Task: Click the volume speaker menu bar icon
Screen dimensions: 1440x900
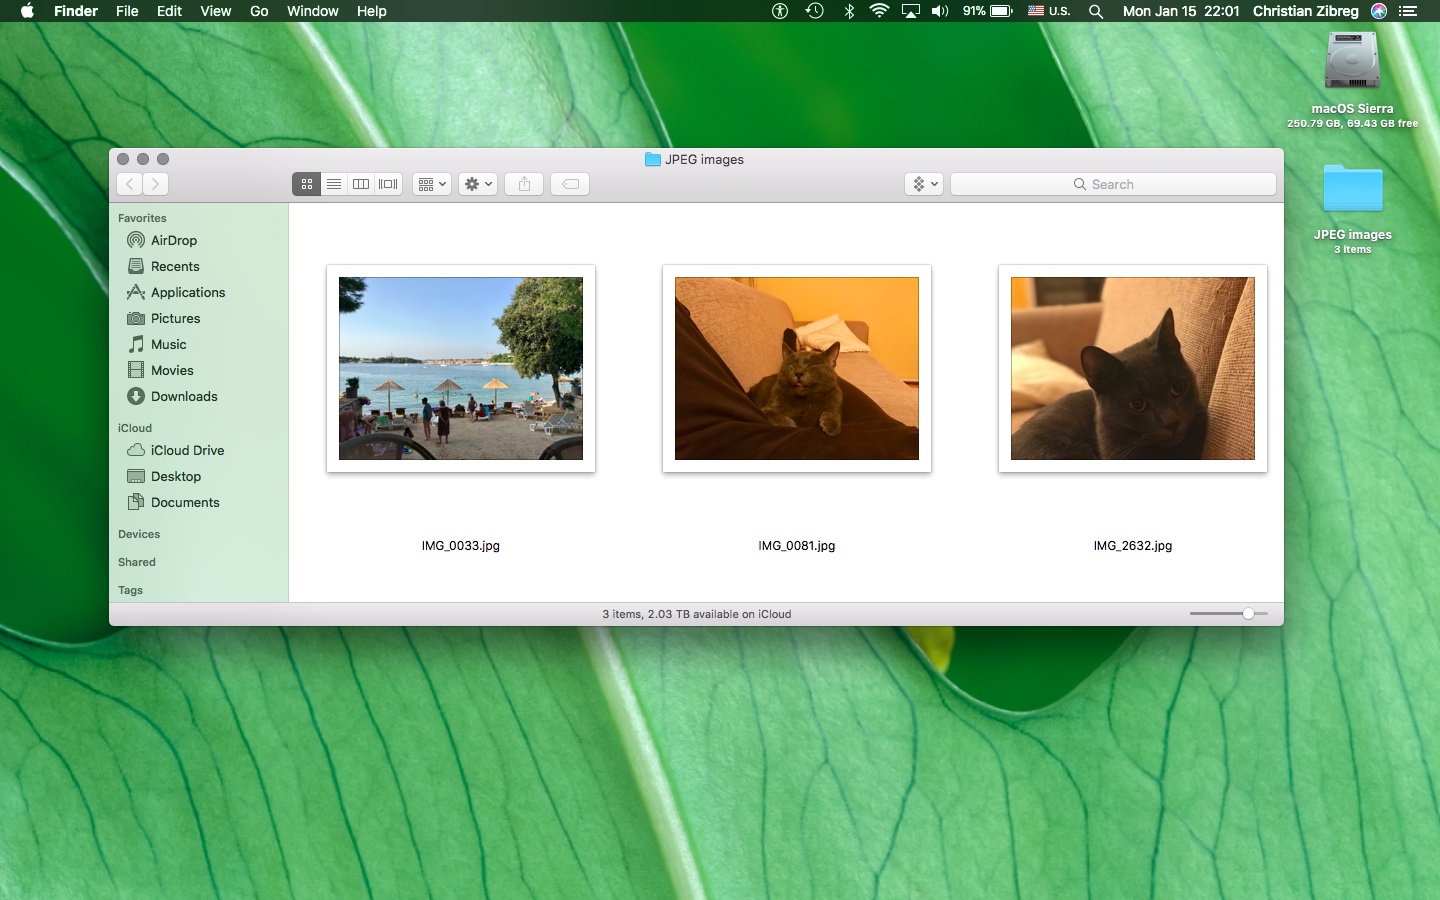Action: click(940, 11)
